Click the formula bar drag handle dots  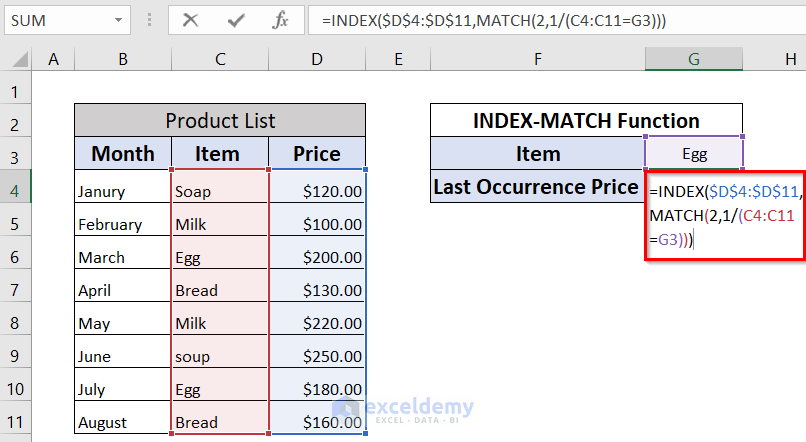pos(150,20)
